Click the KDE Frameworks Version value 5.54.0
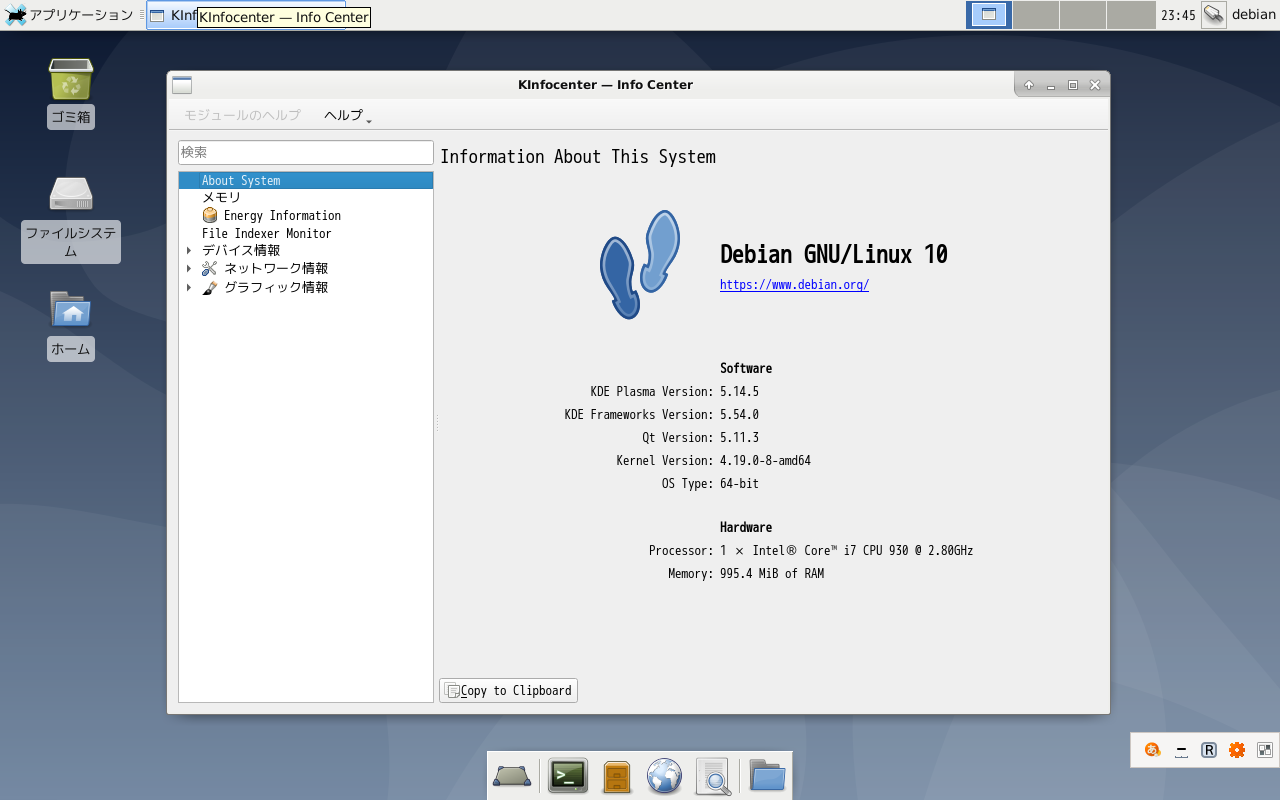Viewport: 1280px width, 800px height. 739,415
